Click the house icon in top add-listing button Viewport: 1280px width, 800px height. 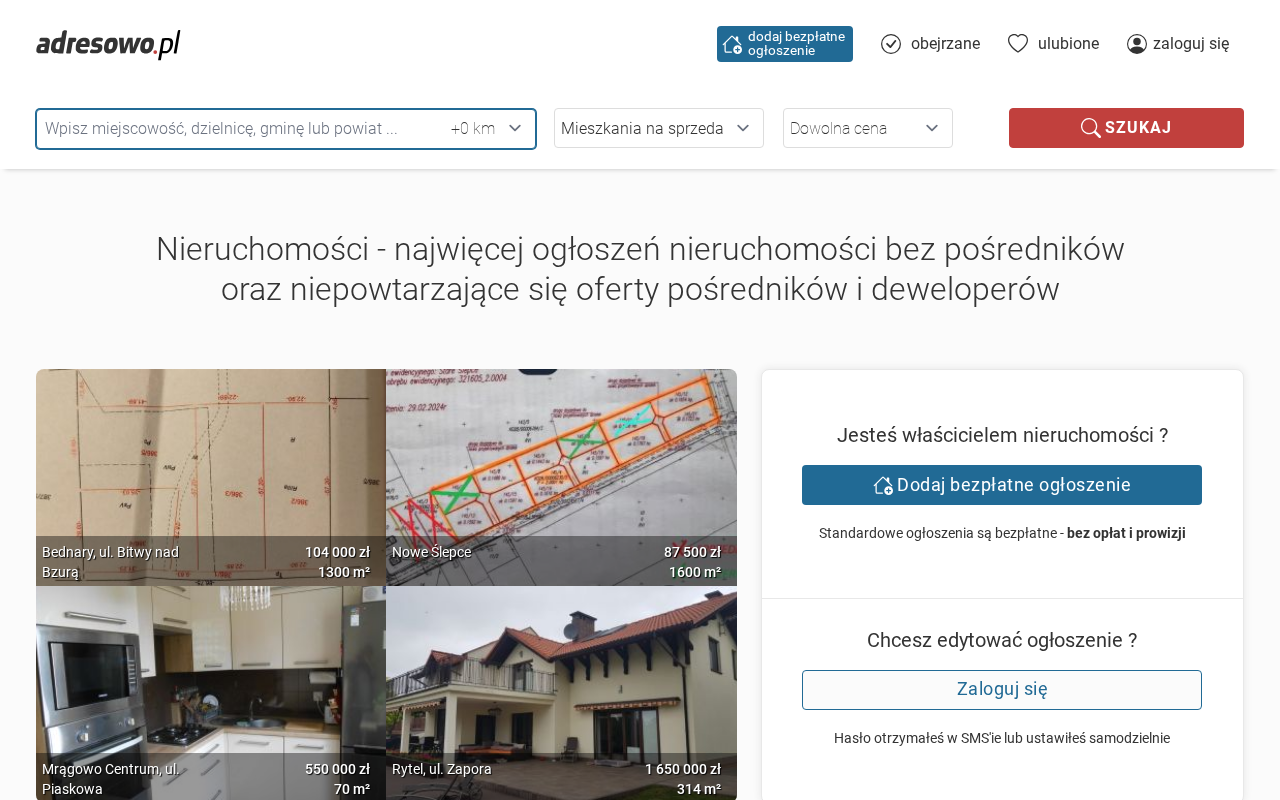(x=732, y=44)
